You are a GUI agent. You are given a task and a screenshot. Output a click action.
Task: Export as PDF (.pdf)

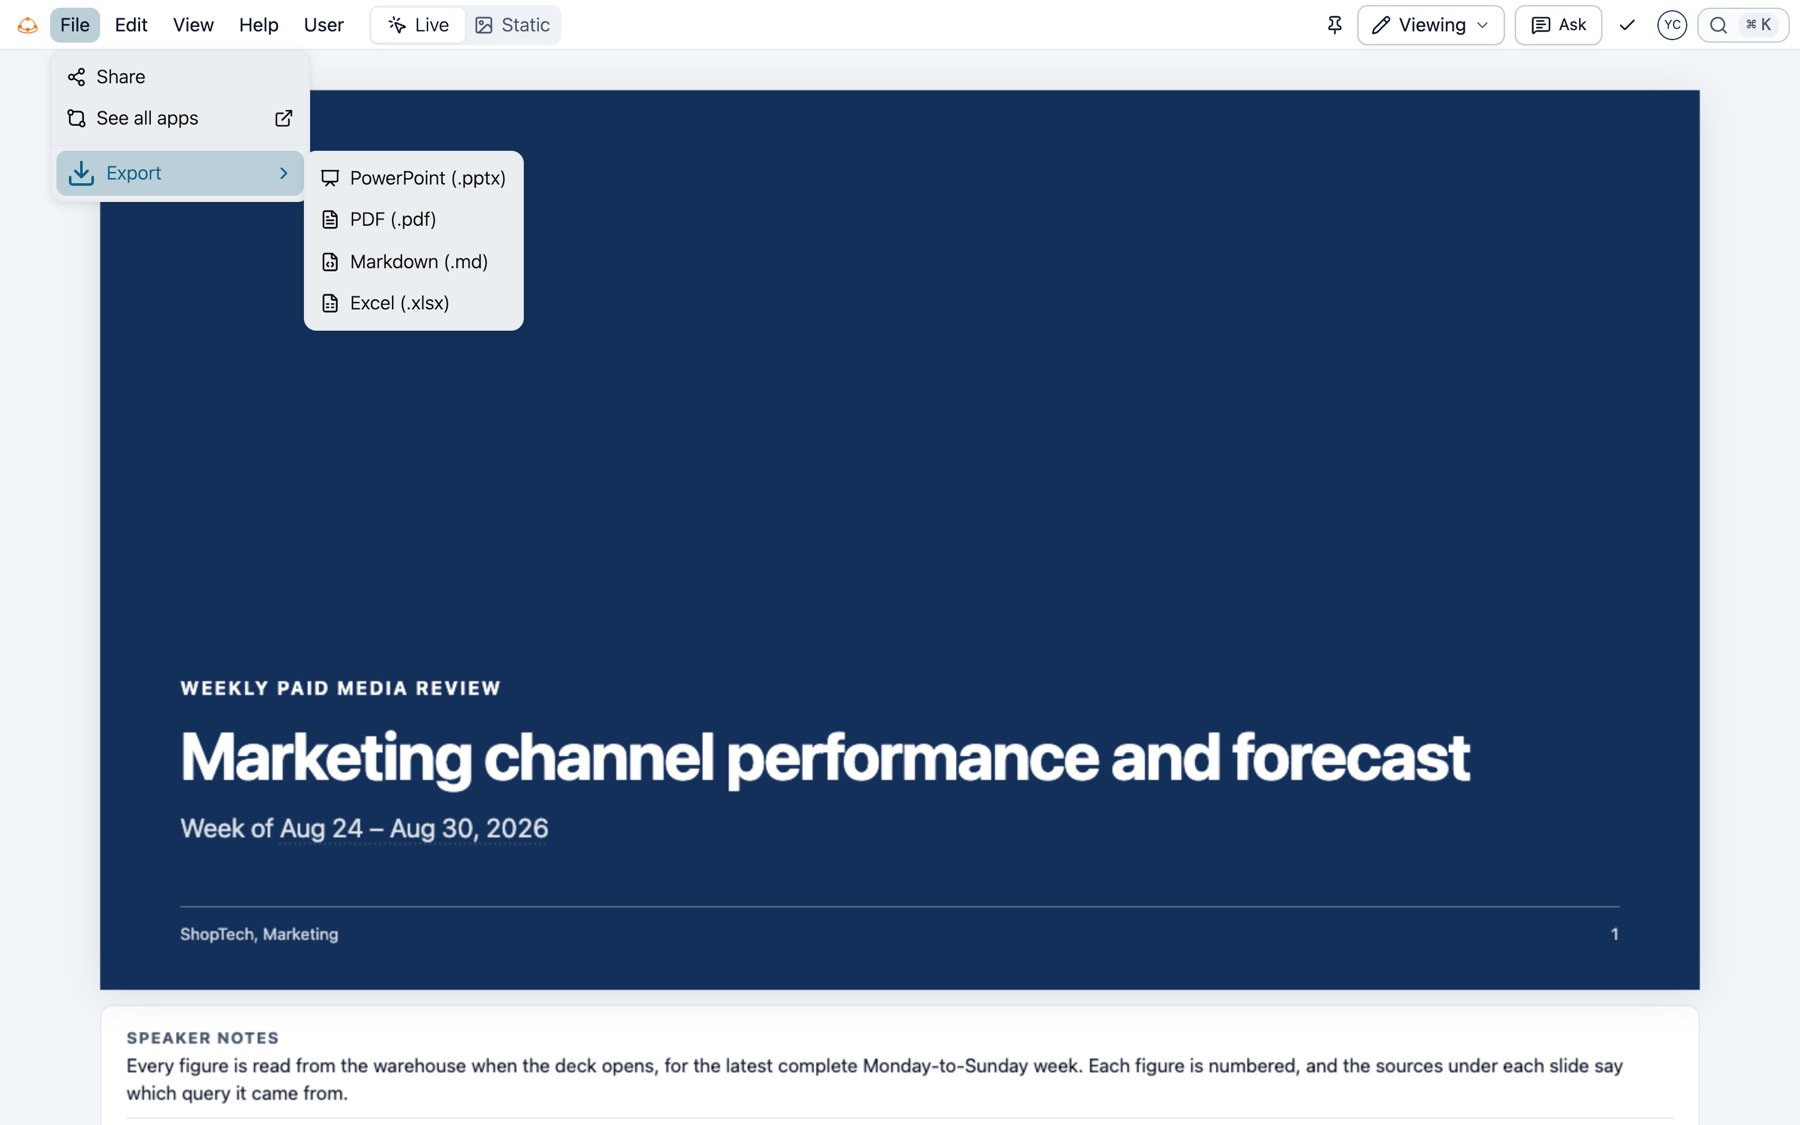click(x=413, y=219)
